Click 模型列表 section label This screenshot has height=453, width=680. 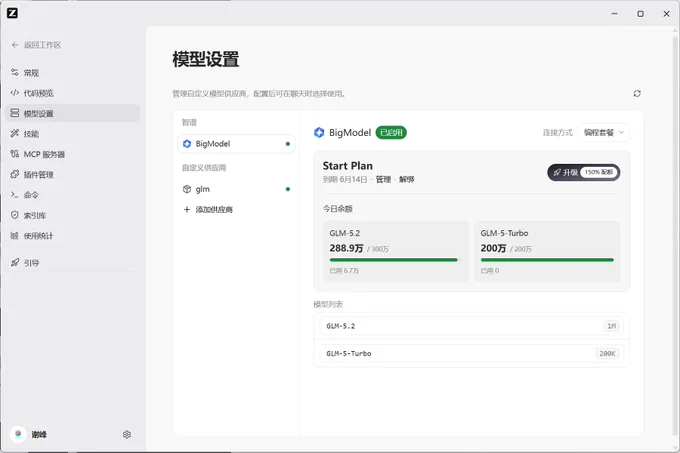(x=328, y=304)
